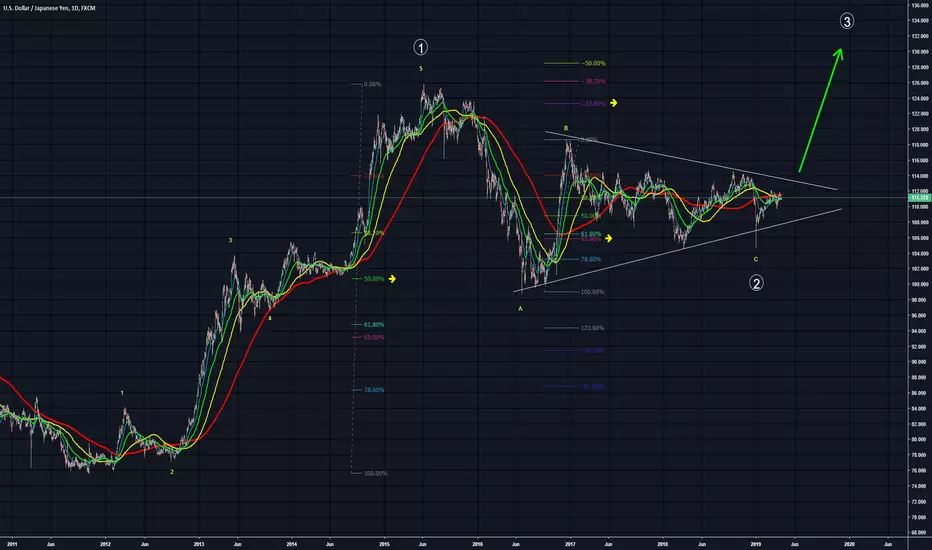The height and width of the screenshot is (550, 932).
Task: Select the circled 3 wave label
Action: point(847,21)
